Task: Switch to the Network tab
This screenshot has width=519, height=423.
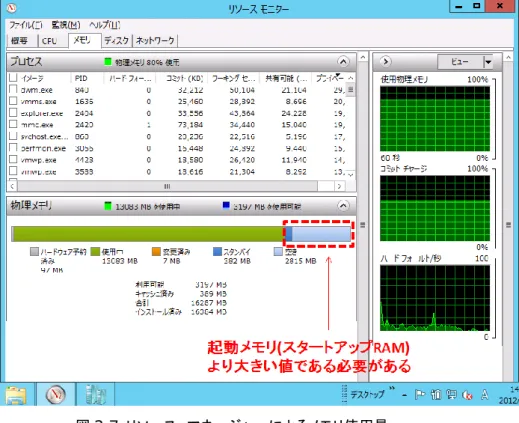Action: 155,41
